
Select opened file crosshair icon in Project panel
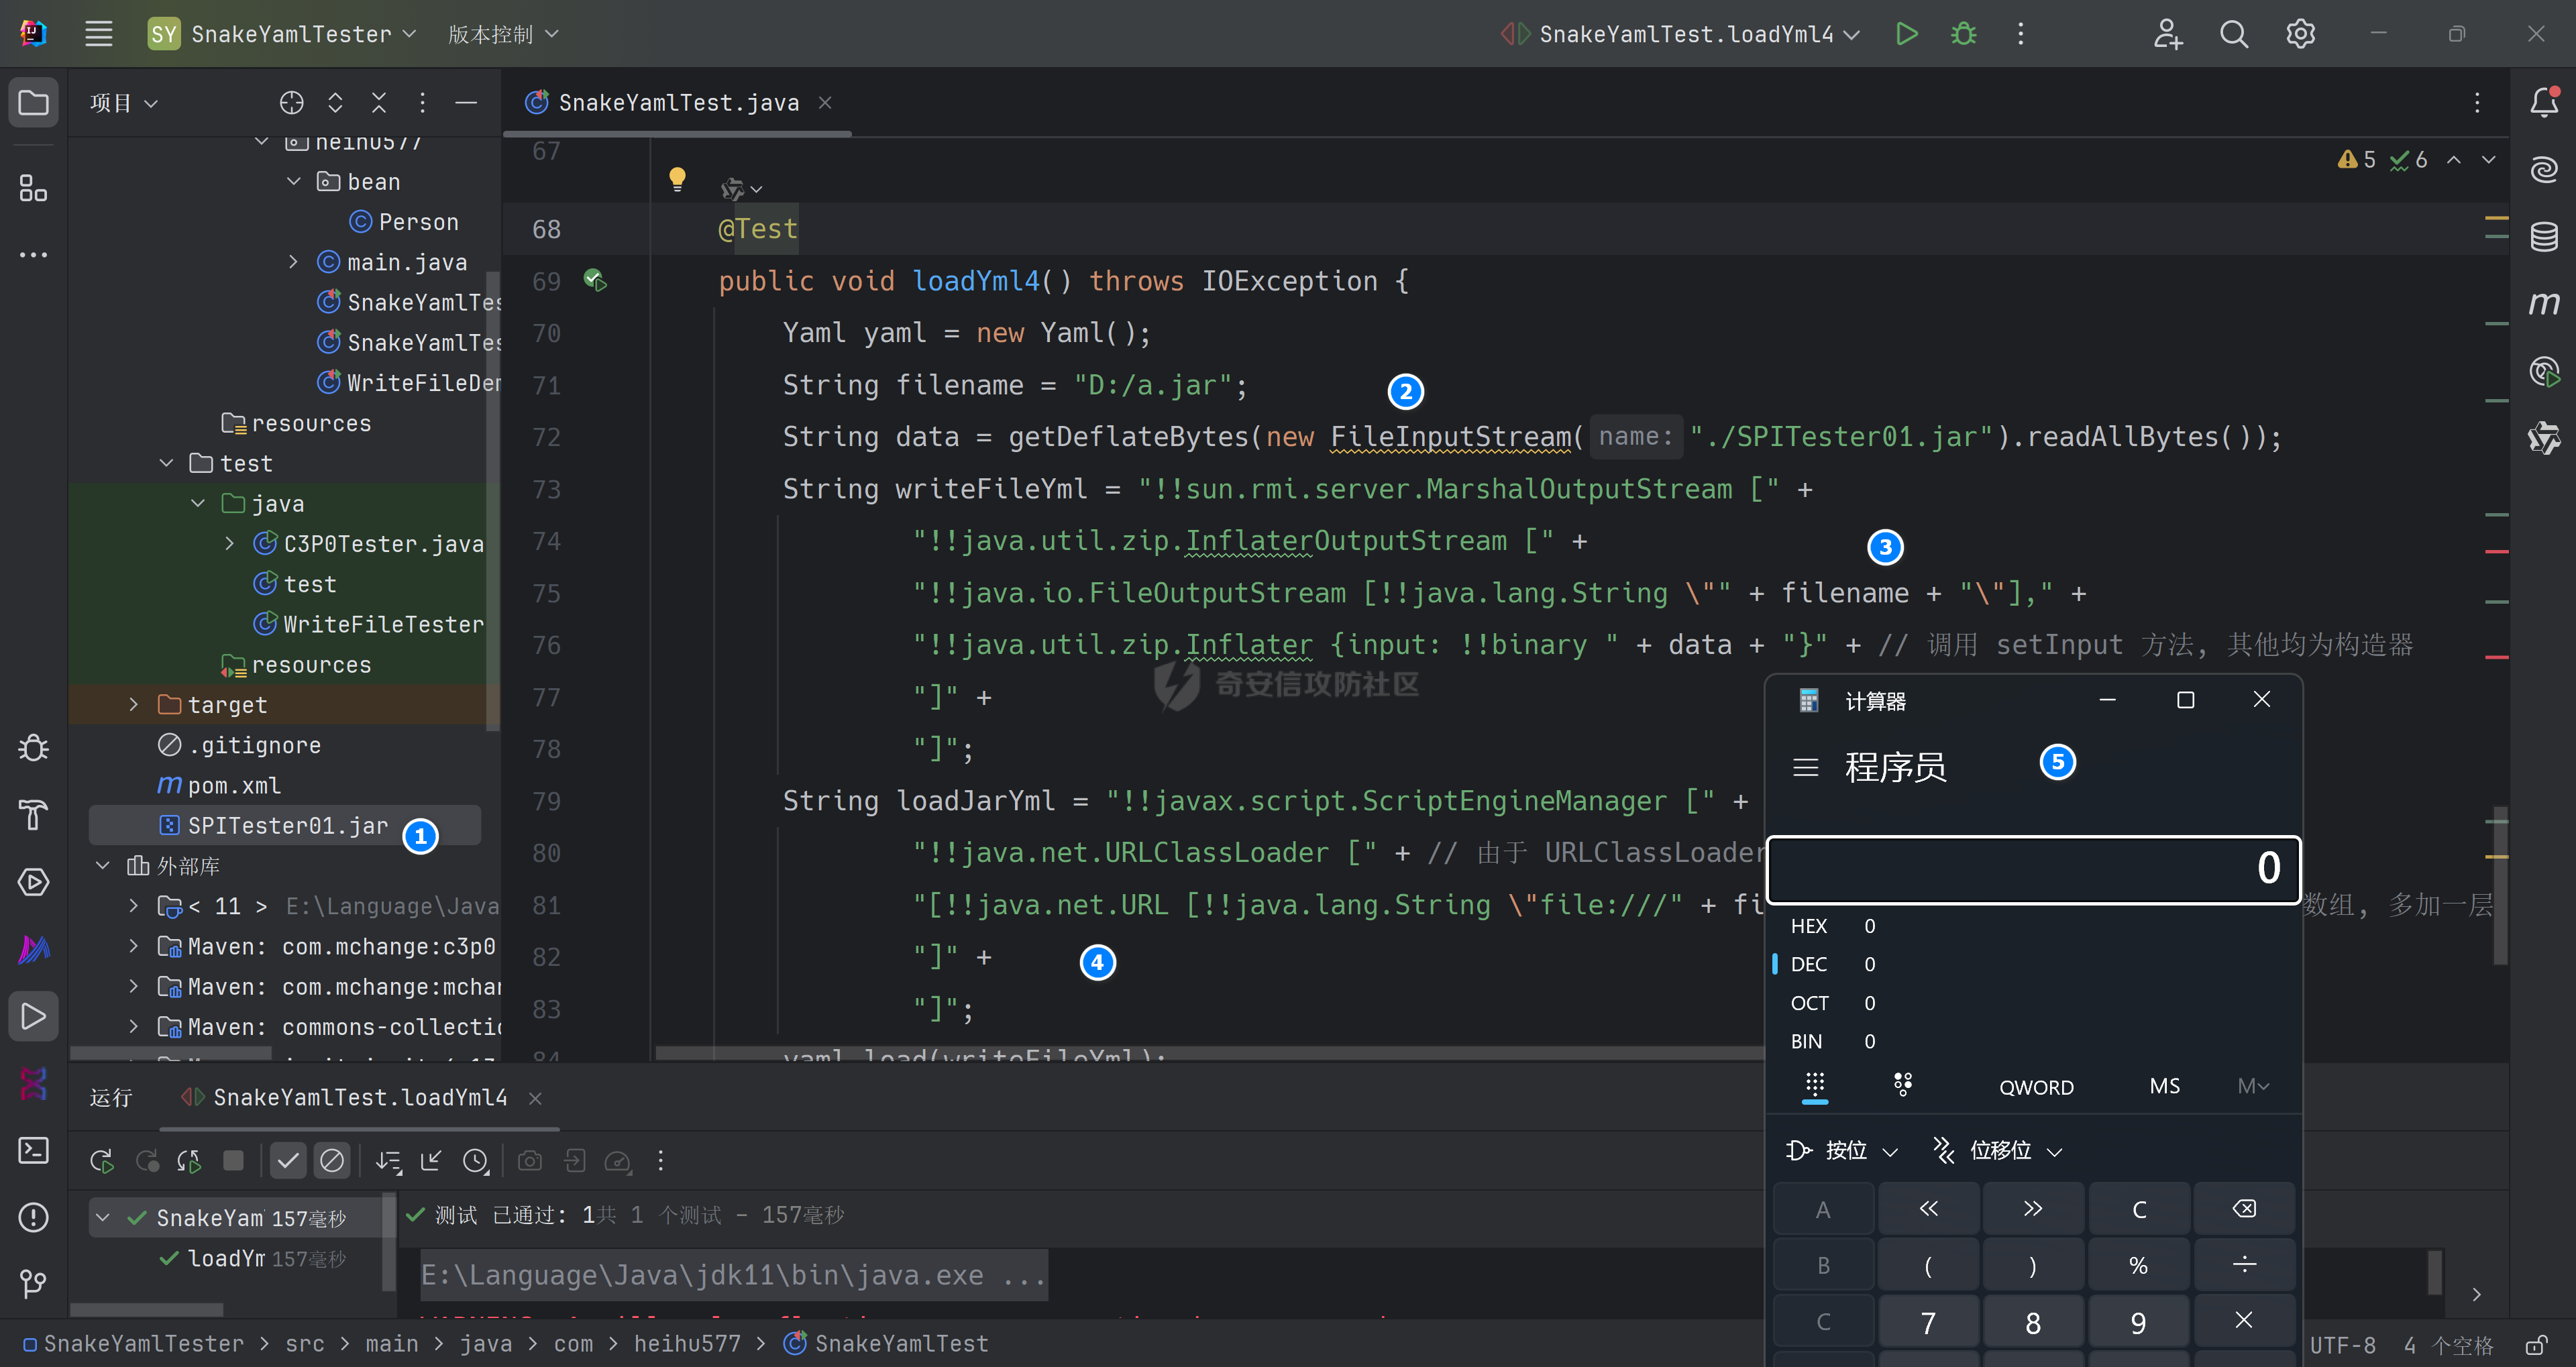[x=291, y=103]
